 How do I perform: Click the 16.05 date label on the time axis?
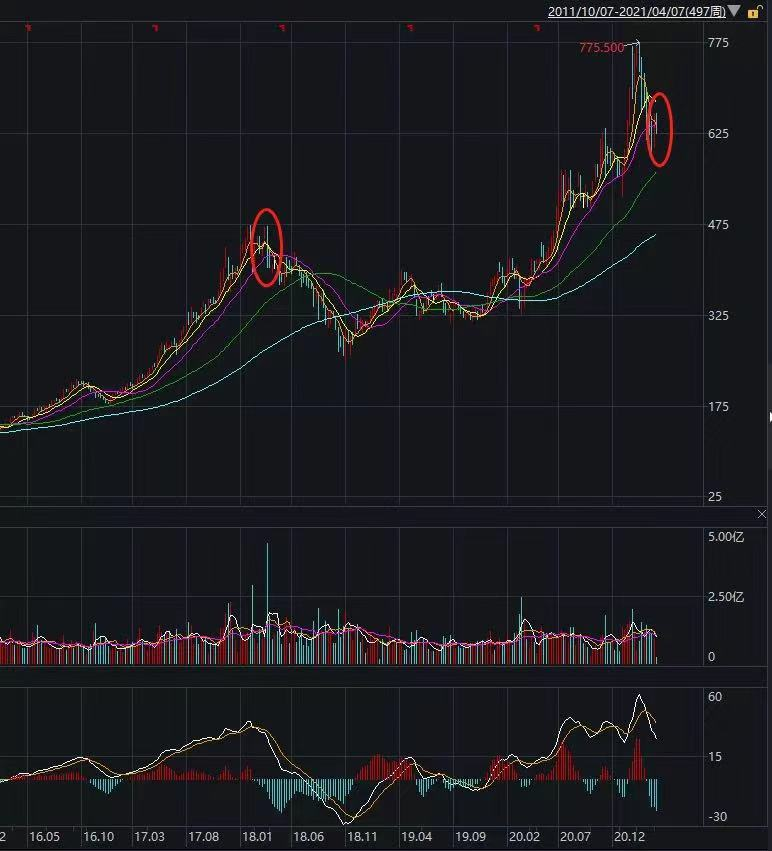(45, 836)
